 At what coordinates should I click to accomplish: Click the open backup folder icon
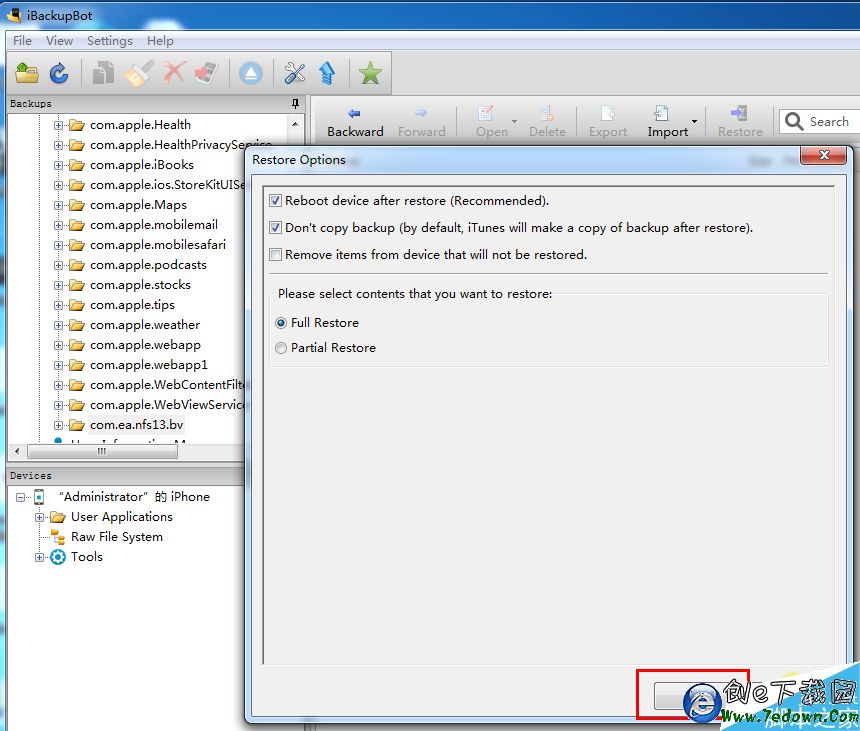point(27,73)
